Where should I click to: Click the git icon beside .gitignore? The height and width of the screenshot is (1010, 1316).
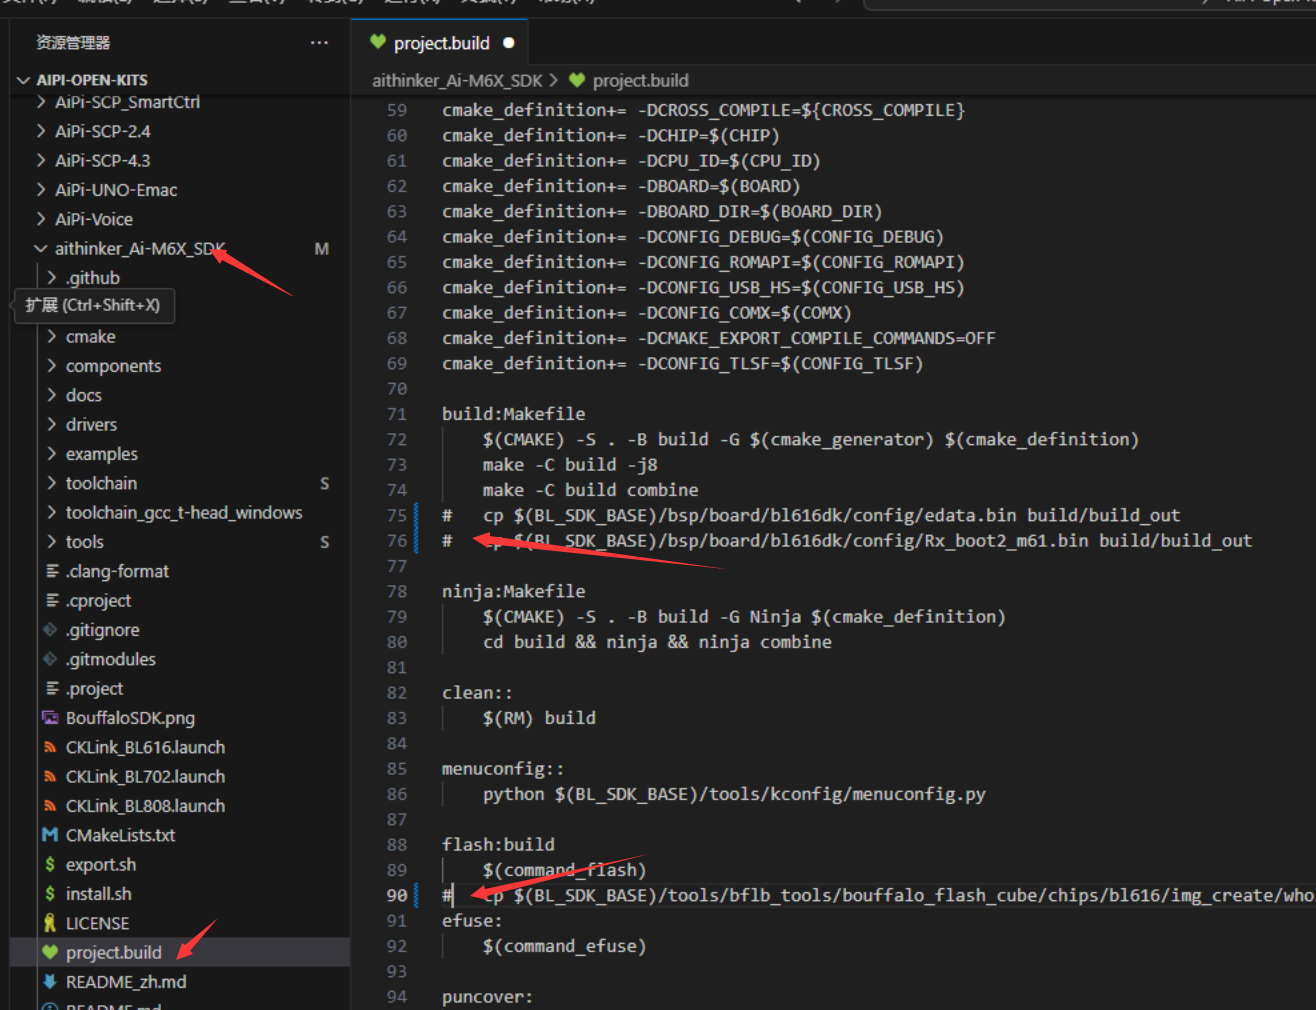[50, 630]
